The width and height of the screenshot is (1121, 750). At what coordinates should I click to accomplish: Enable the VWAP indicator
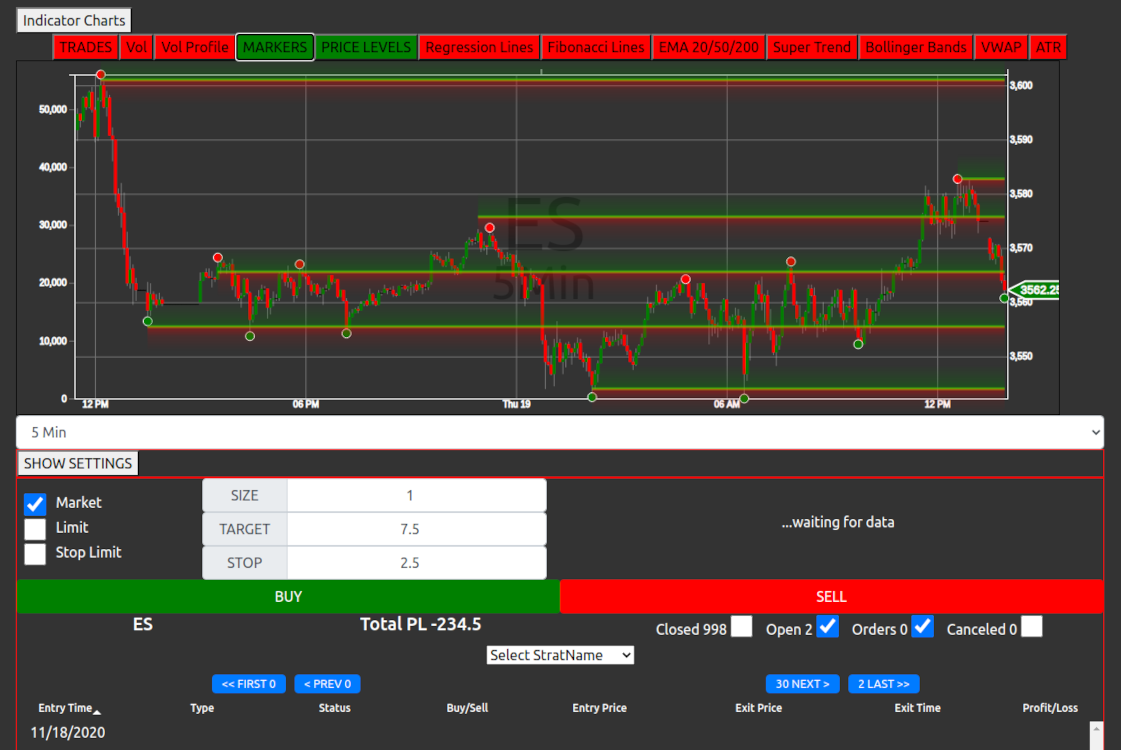pyautogui.click(x=1001, y=47)
